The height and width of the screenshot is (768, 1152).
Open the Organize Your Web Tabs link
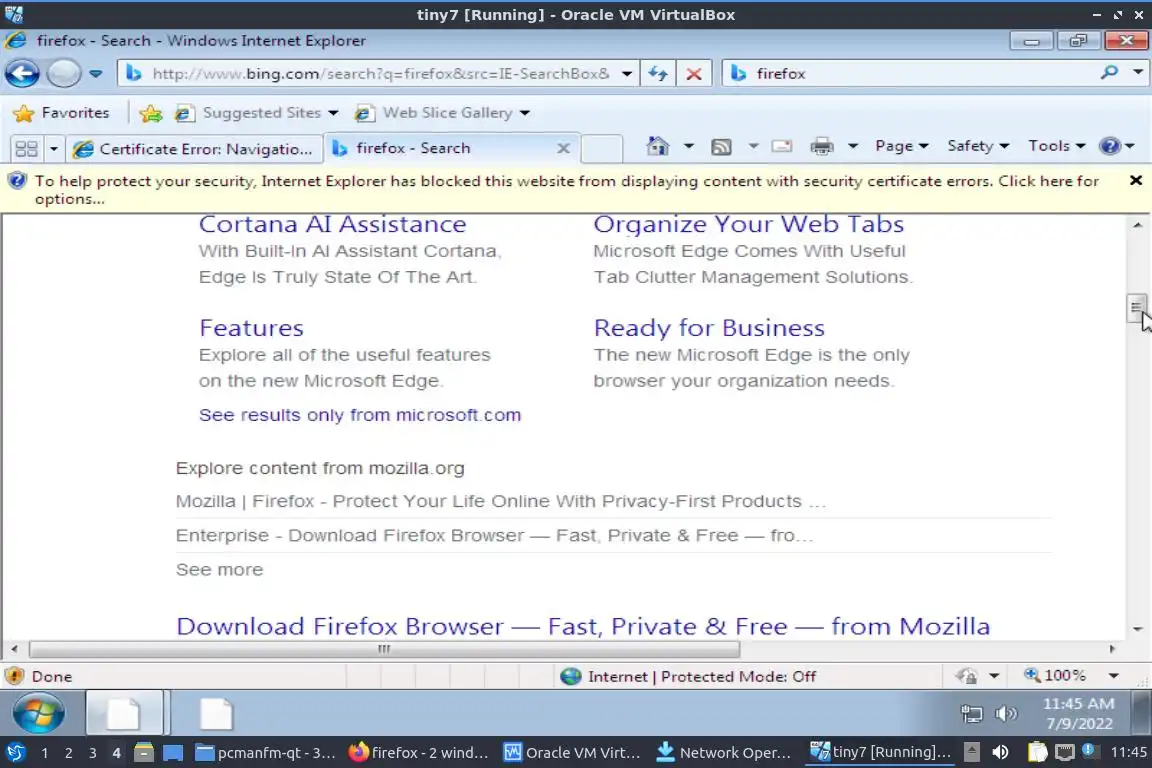[749, 224]
